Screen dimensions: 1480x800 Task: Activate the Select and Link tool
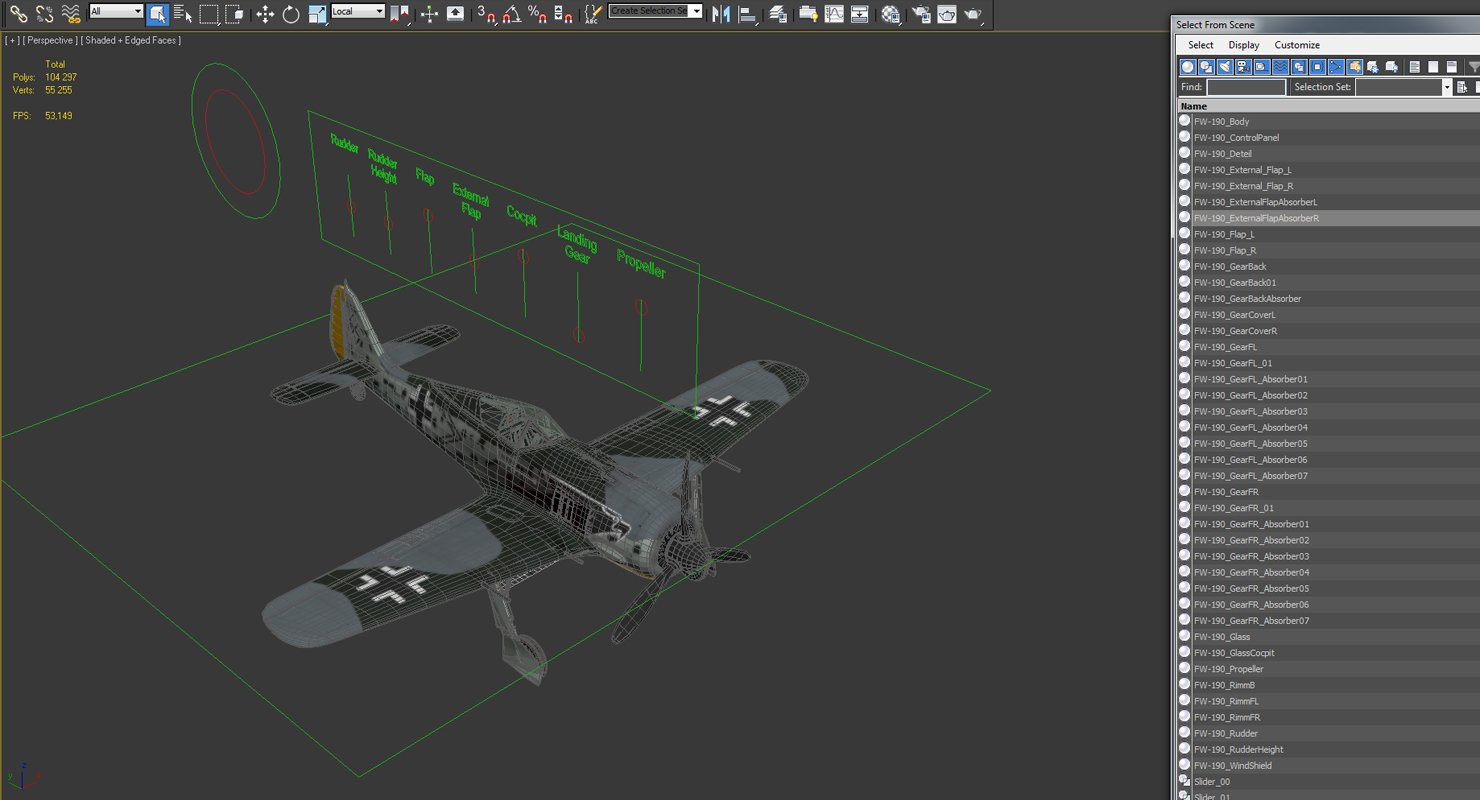pos(18,14)
